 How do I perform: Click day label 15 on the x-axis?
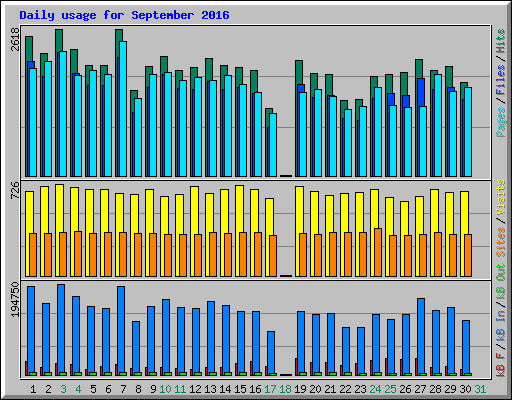[x=240, y=389]
